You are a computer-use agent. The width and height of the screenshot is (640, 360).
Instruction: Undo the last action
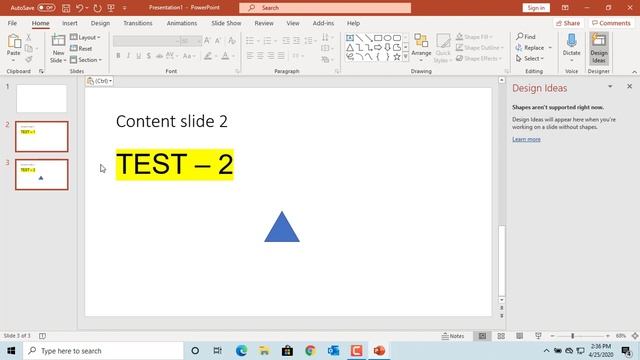[80, 8]
